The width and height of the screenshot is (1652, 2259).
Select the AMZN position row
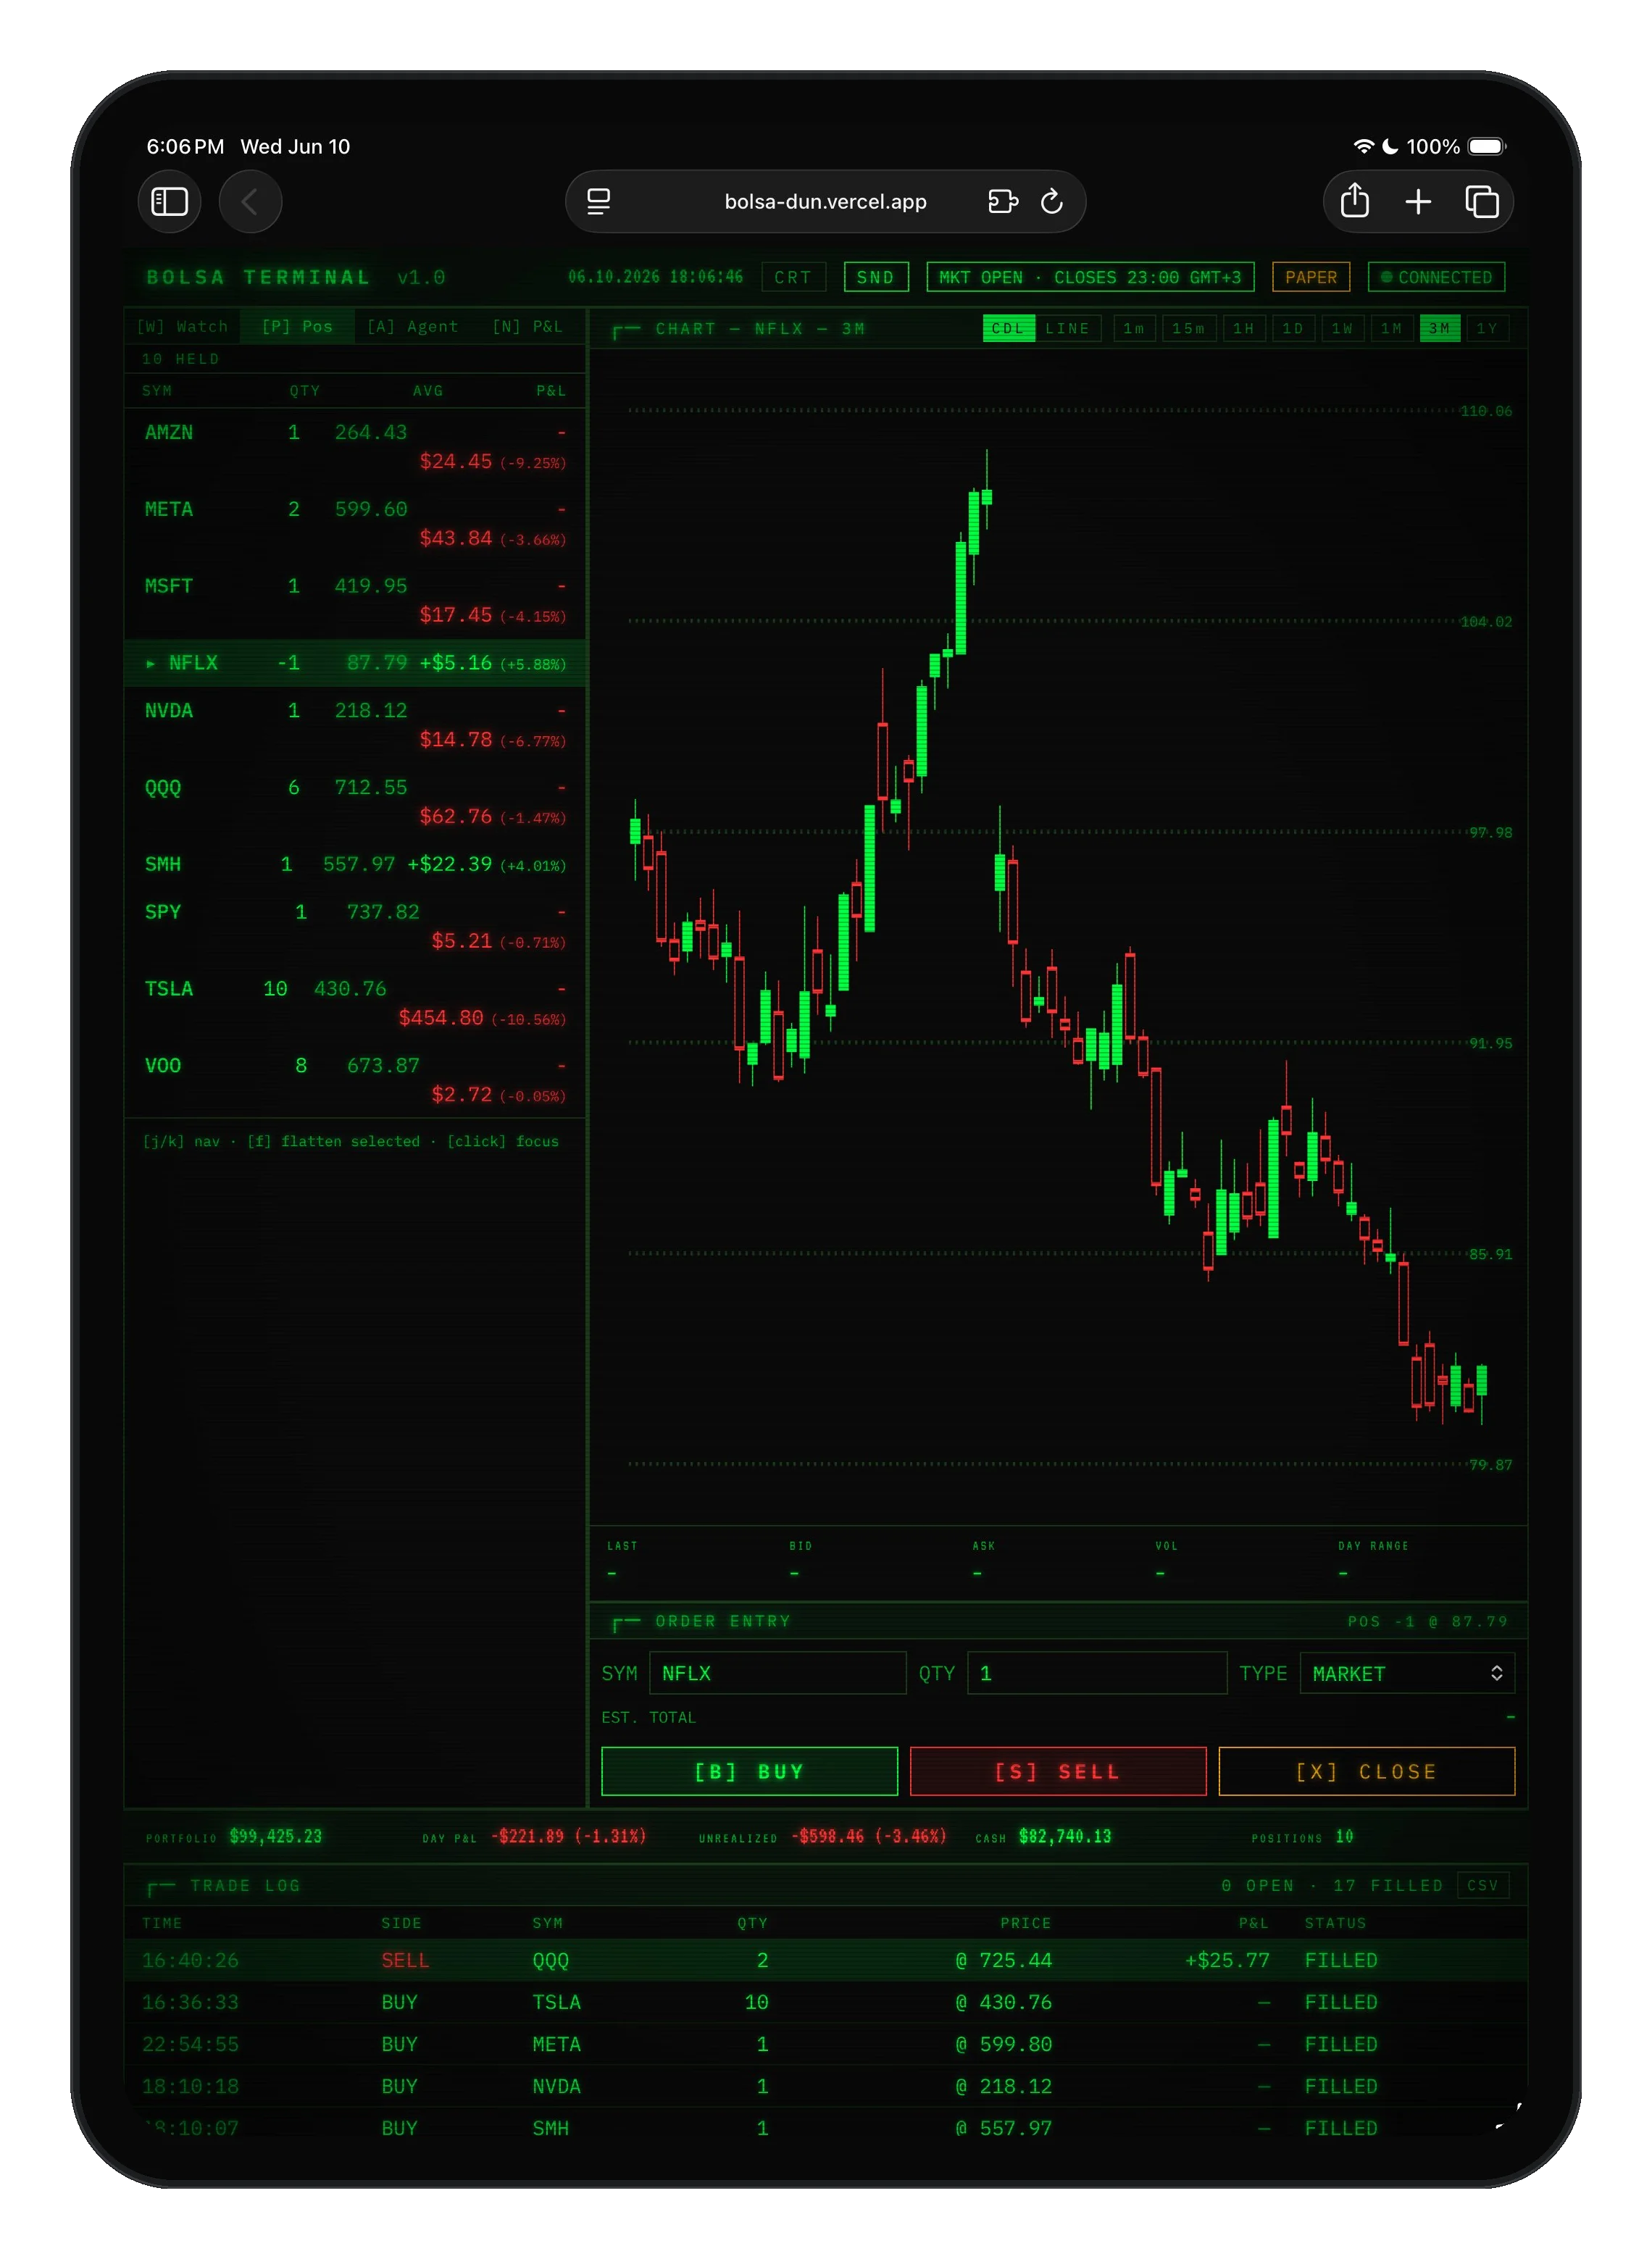pos(355,446)
